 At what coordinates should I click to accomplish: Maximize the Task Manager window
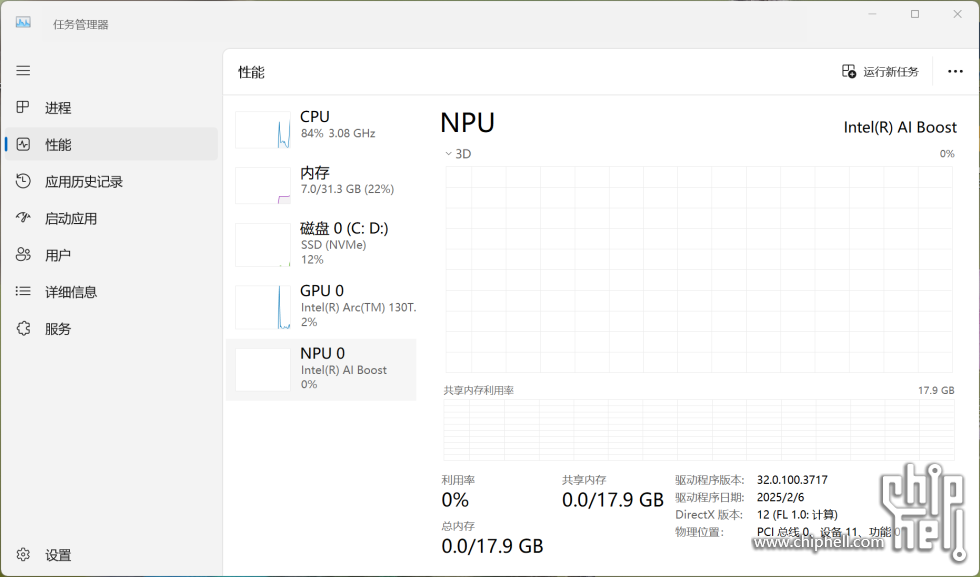coord(915,14)
